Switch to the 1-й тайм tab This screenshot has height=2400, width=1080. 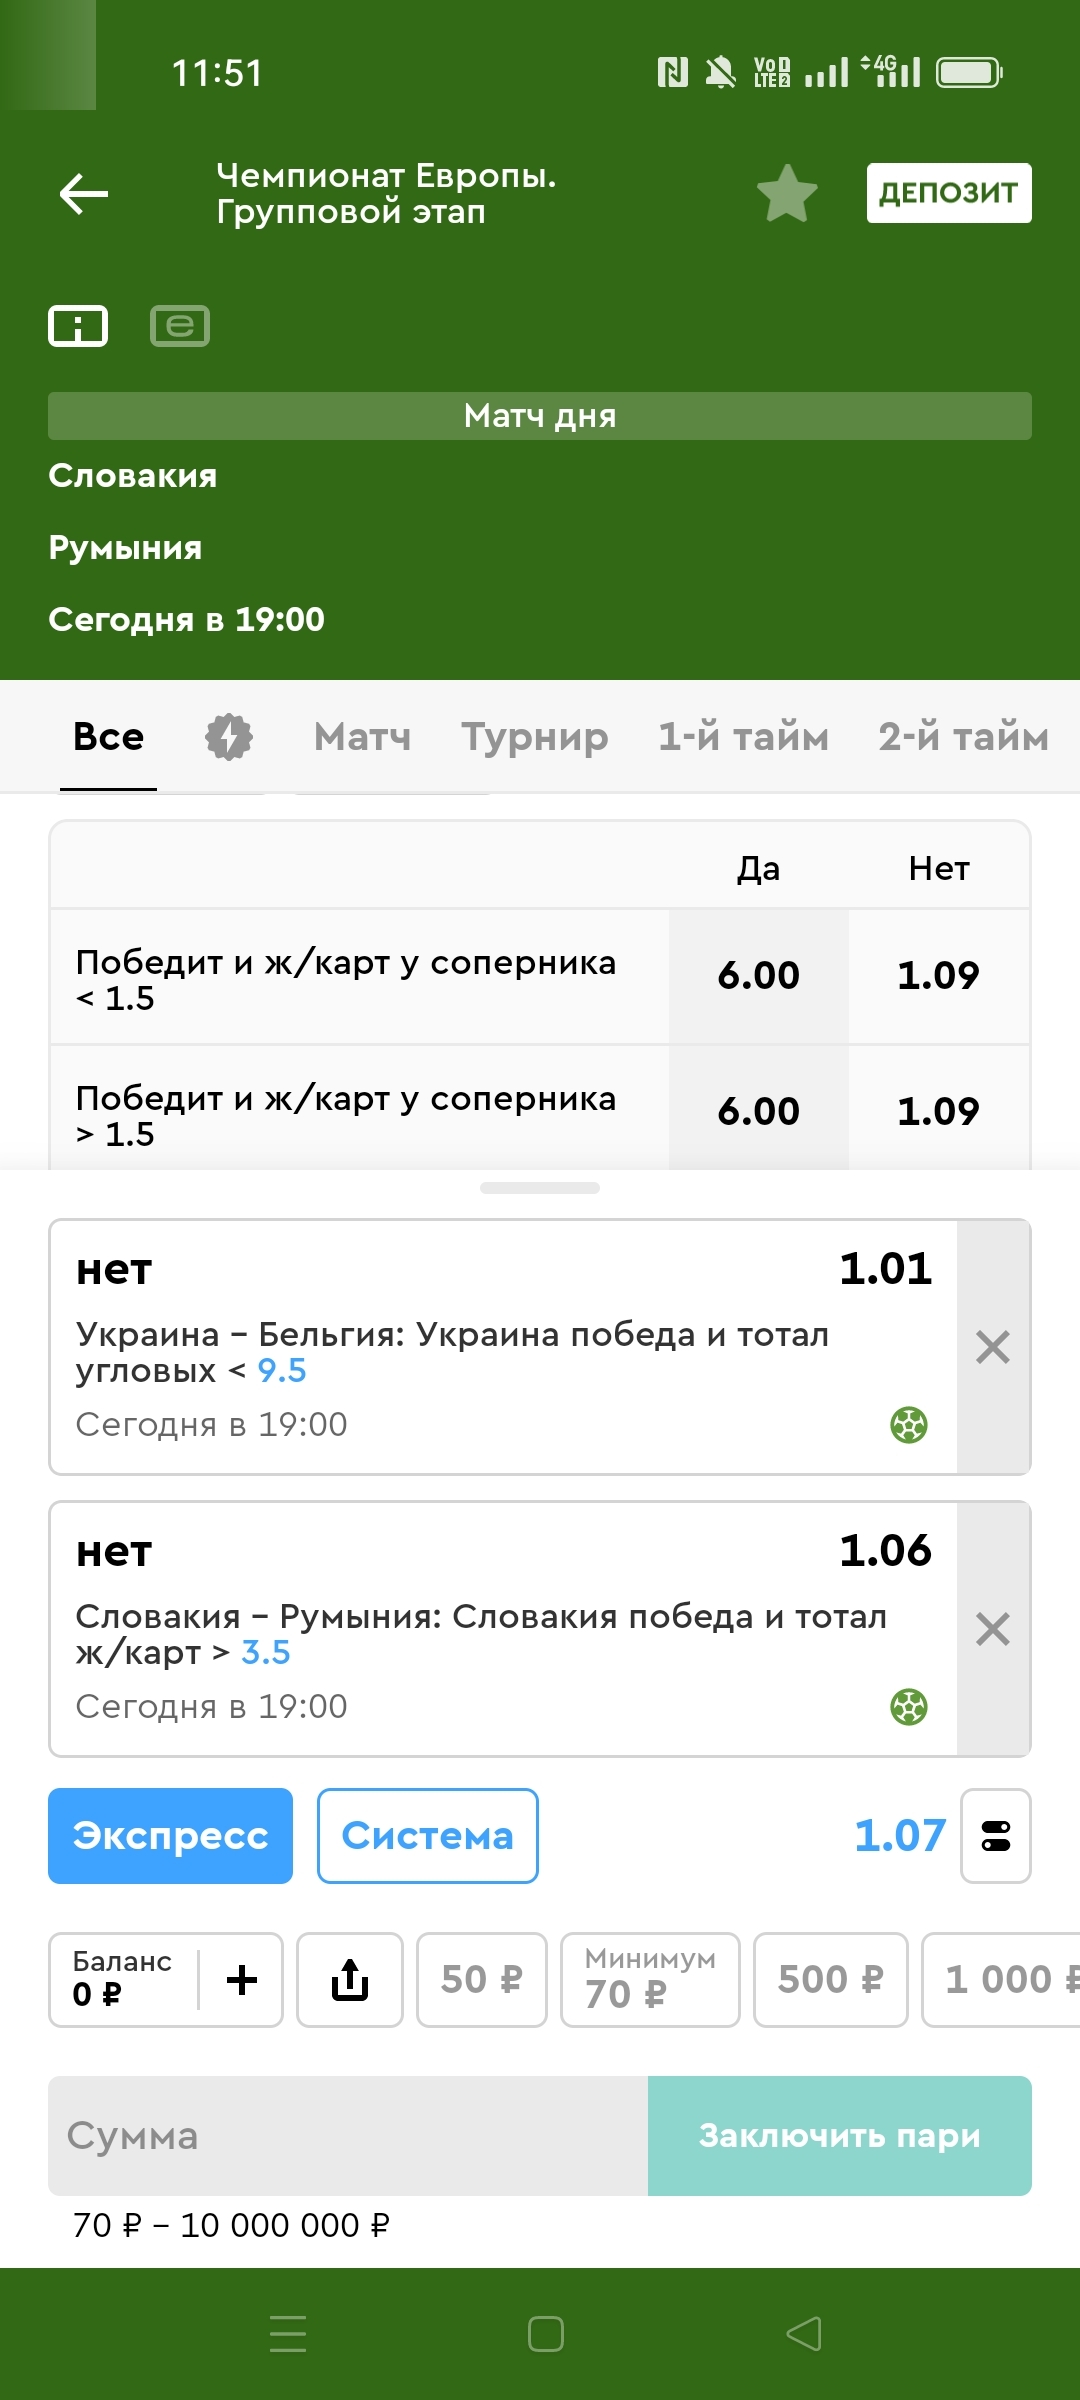click(743, 737)
